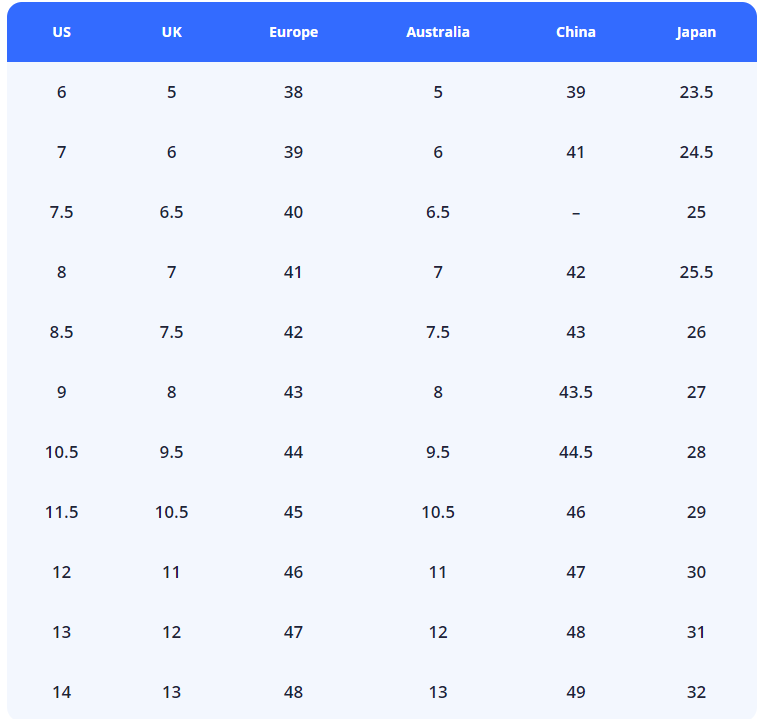Image resolution: width=757 pixels, height=719 pixels.
Task: Select the China size 49 cell
Action: tap(576, 692)
